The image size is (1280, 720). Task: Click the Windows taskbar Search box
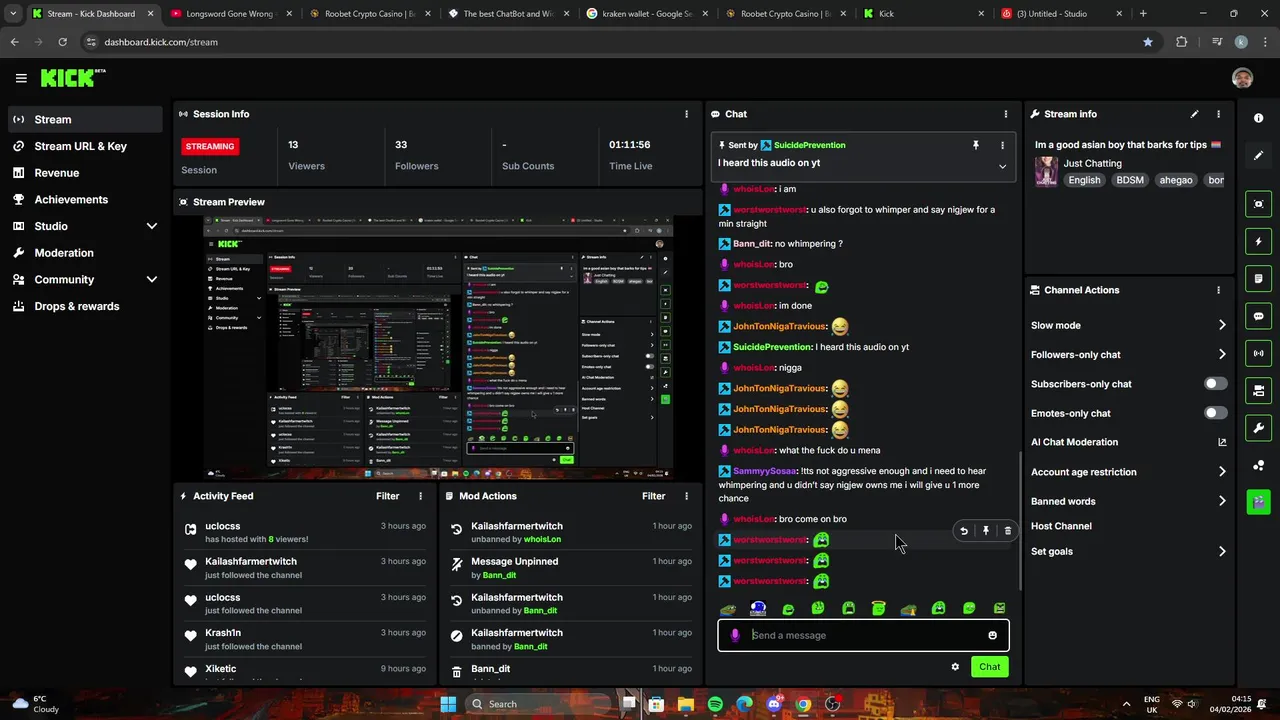tap(540, 704)
